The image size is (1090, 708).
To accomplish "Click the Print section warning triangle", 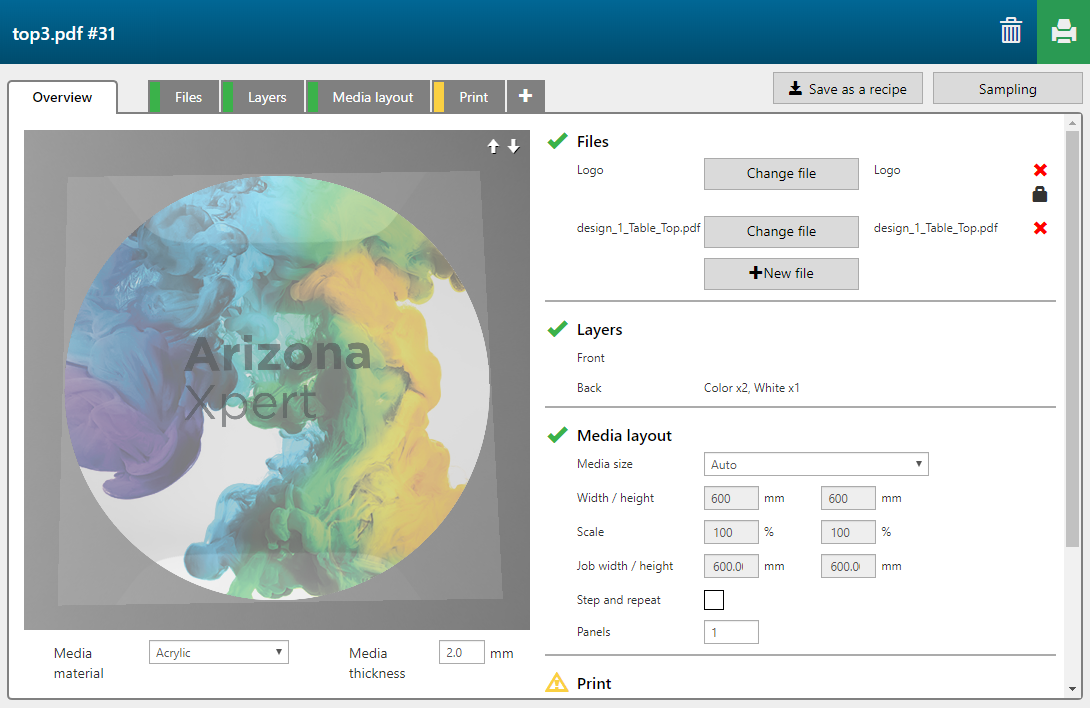I will point(557,682).
